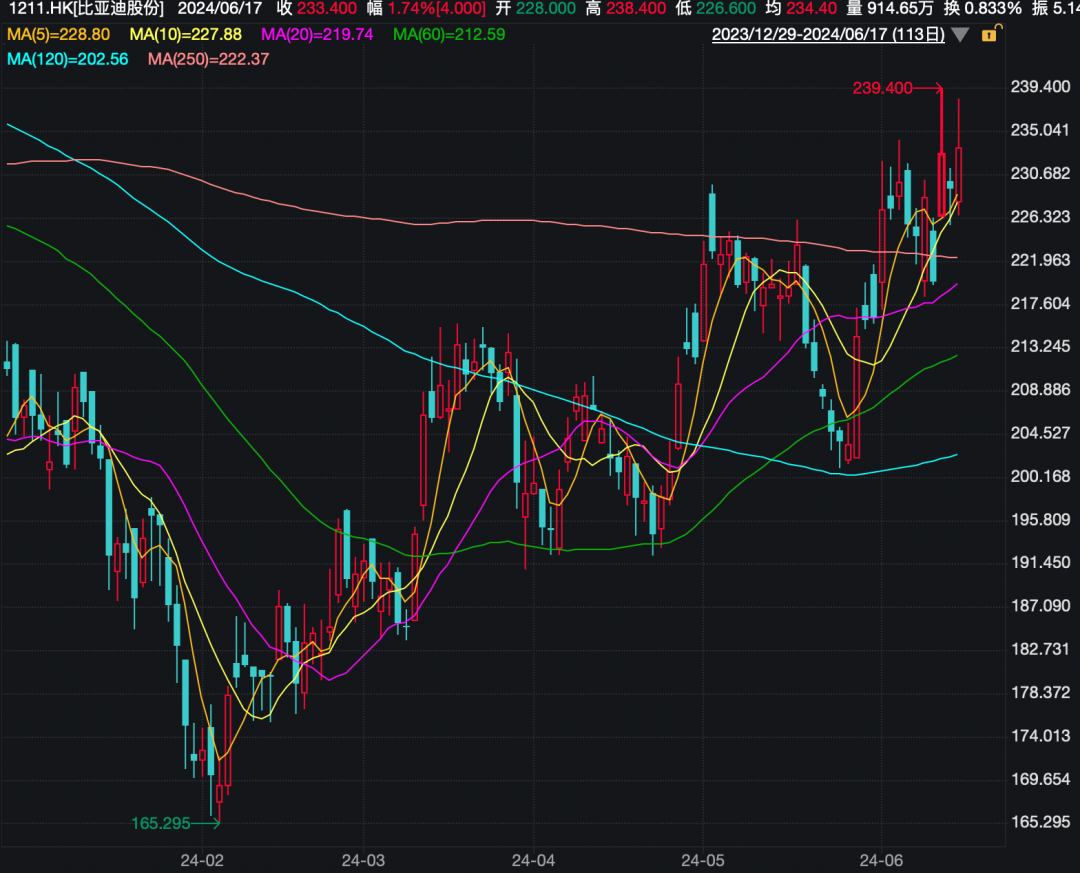Click the 24-03 label on time axis

[364, 860]
